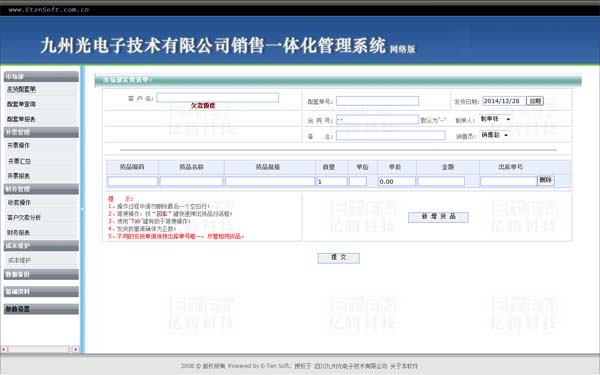Click the 货品规格 column header
This screenshot has width=600, height=375.
tap(268, 167)
